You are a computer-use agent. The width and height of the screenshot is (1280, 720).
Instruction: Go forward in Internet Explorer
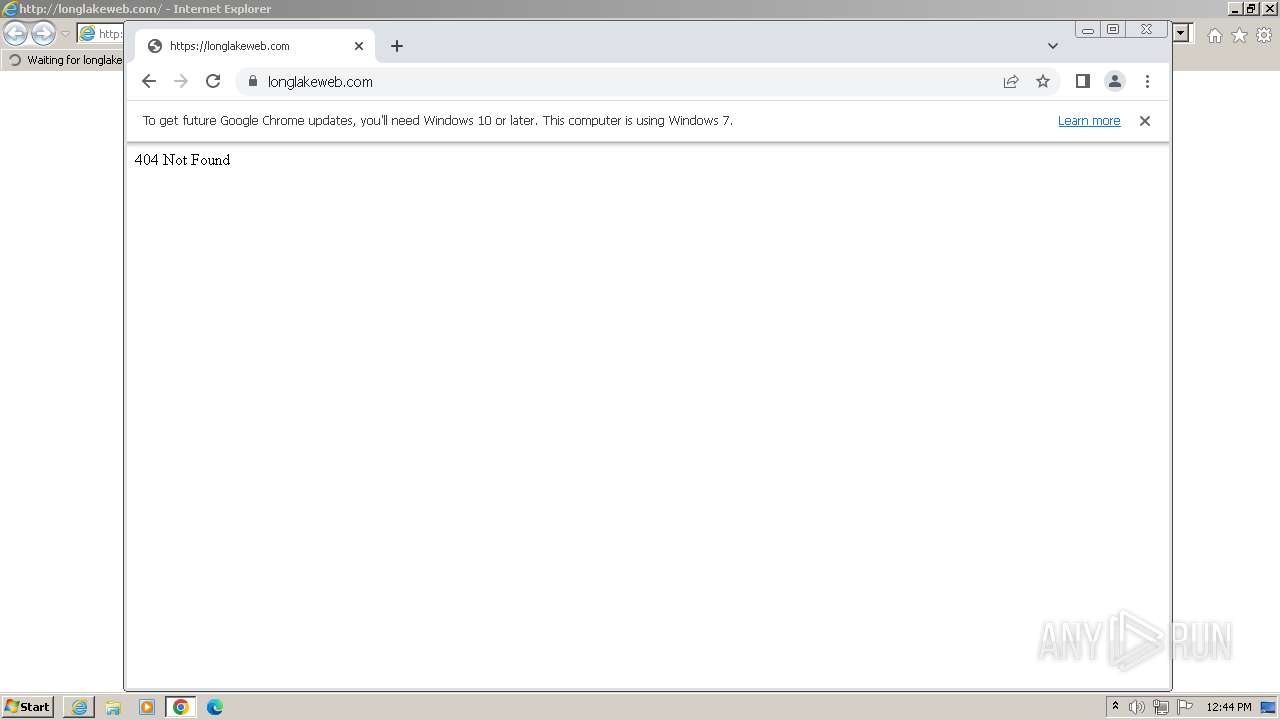pyautogui.click(x=43, y=34)
